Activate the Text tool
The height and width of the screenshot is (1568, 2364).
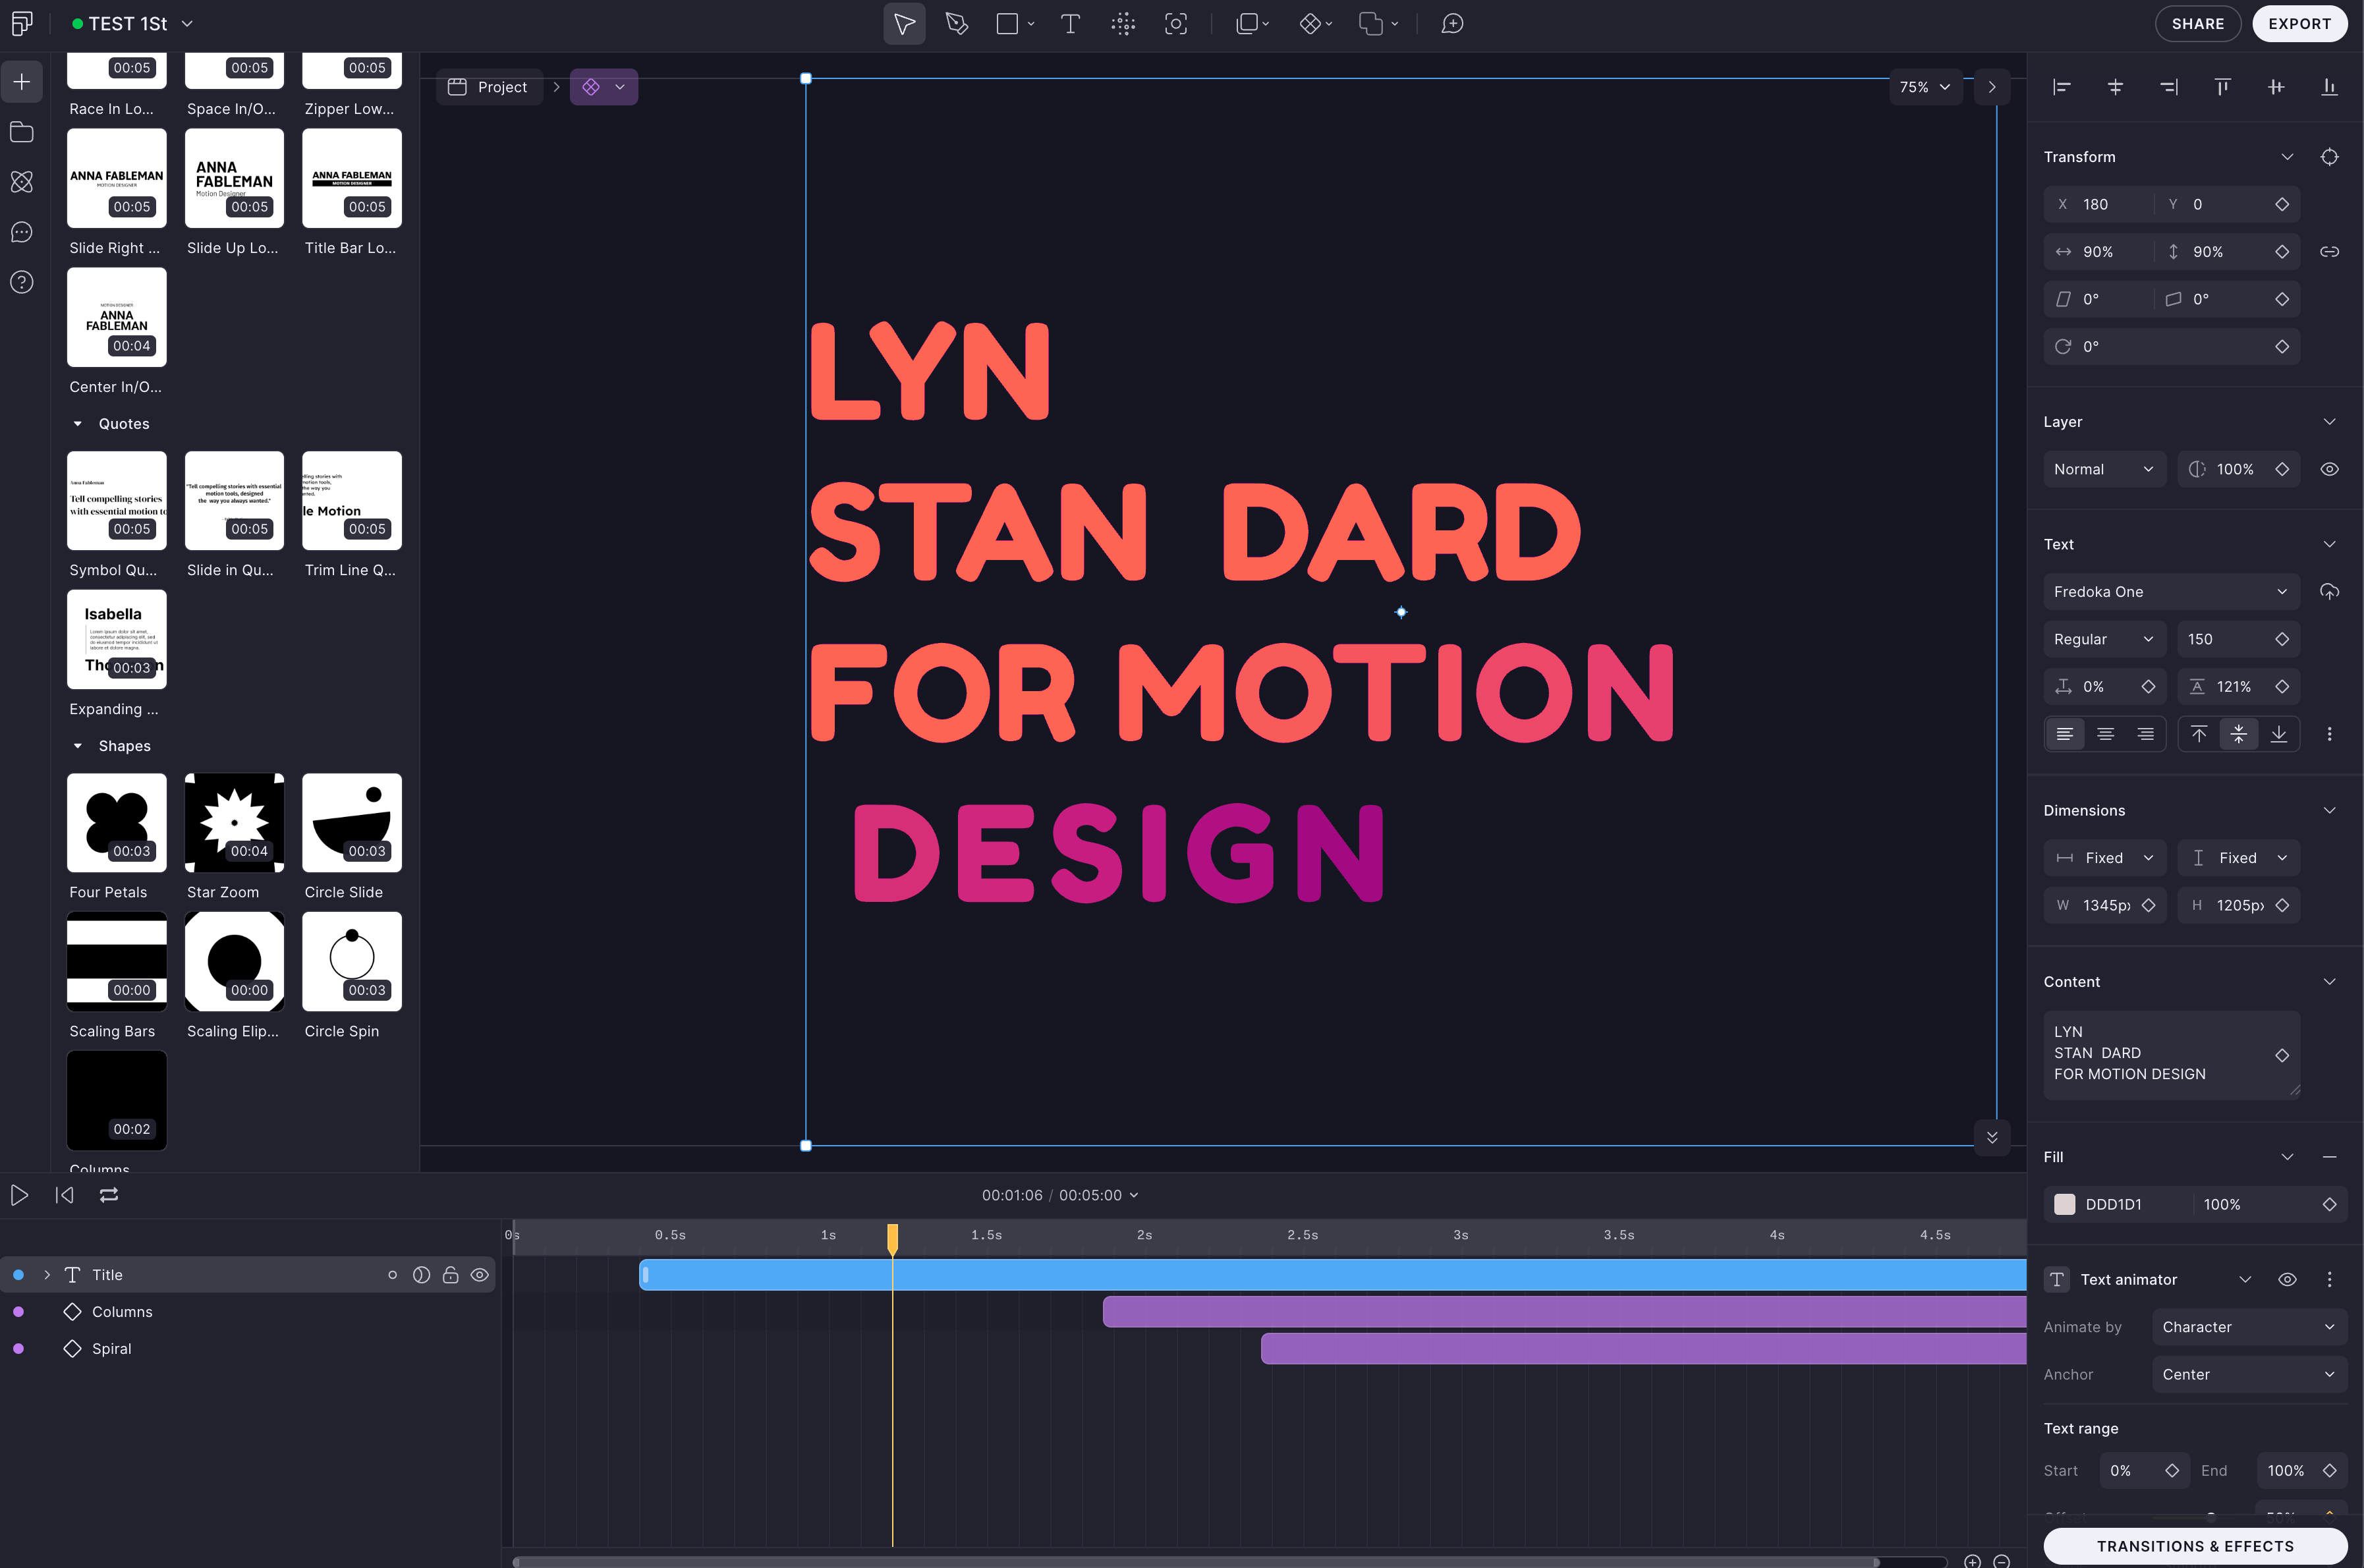(1070, 24)
